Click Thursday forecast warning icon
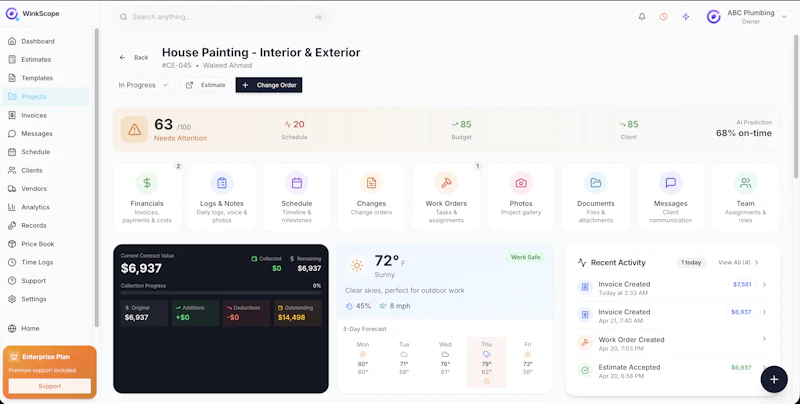The image size is (800, 404). point(486,381)
